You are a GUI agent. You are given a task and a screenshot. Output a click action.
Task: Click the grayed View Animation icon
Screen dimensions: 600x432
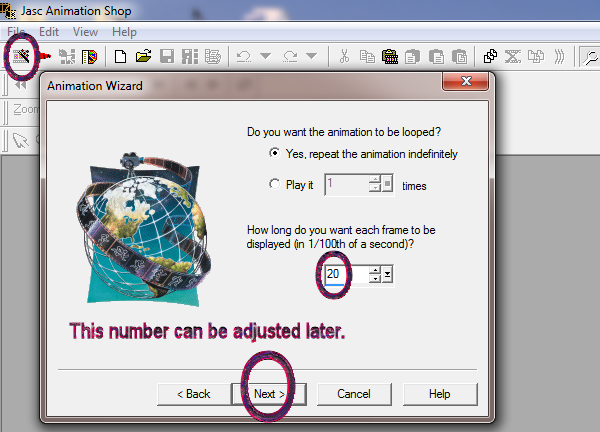559,57
